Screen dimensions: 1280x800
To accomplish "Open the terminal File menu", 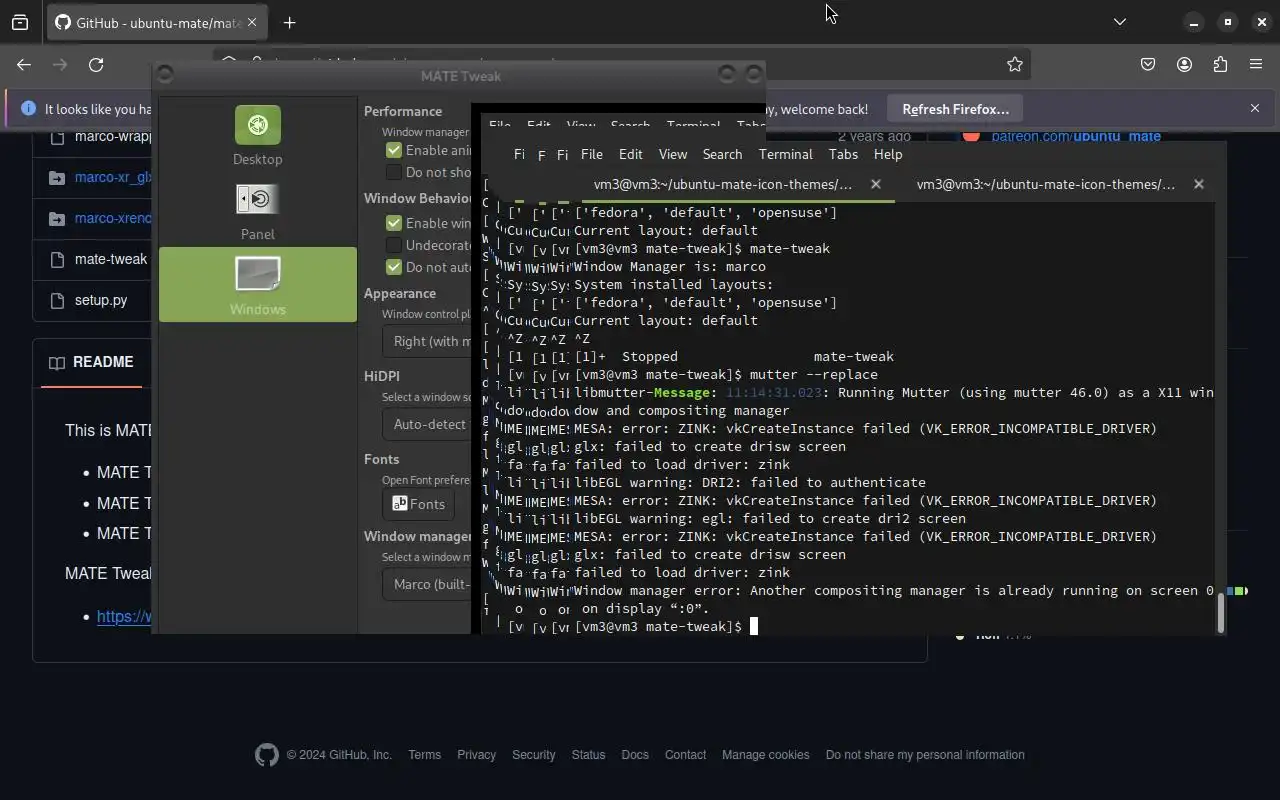I will tap(592, 154).
